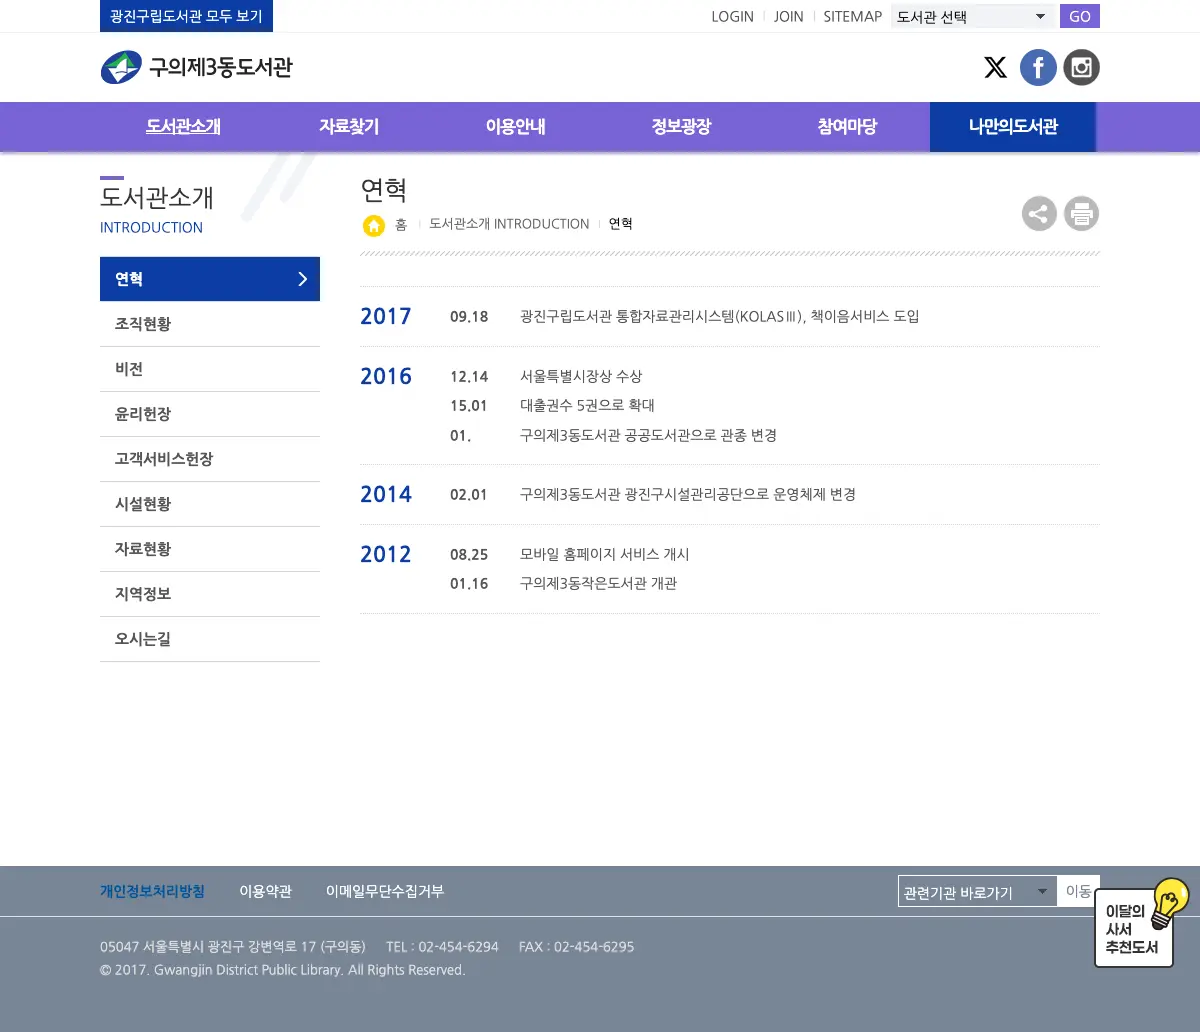Open the 이달의 사서 추천도서 lightbulb badge

(x=1141, y=922)
